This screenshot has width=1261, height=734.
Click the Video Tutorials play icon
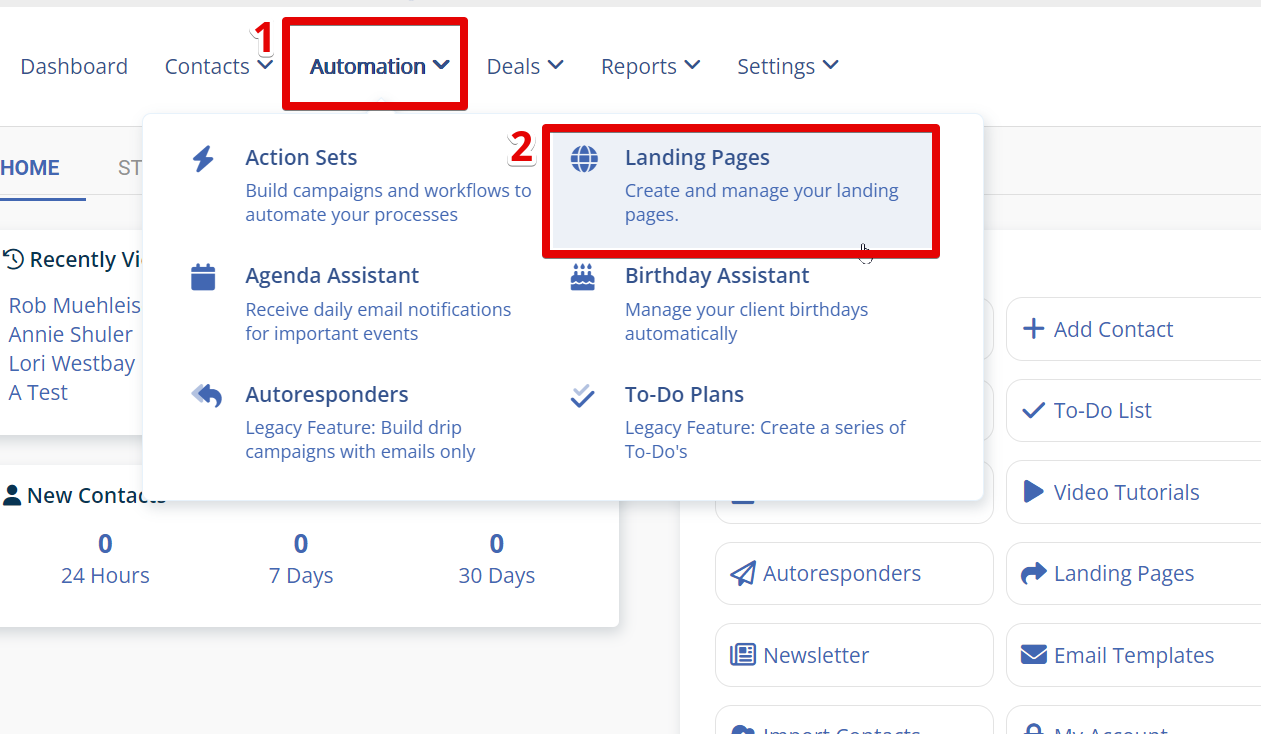(1033, 492)
